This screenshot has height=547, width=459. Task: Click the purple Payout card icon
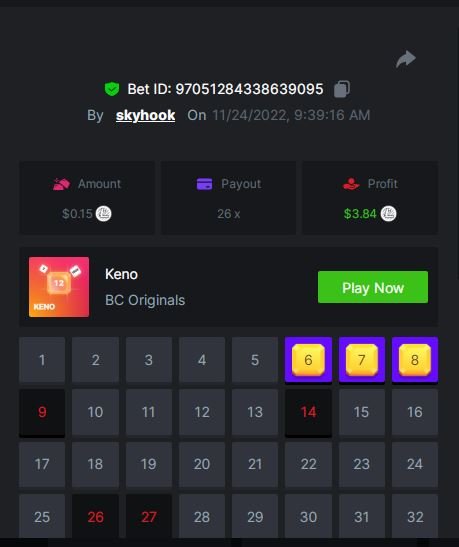[204, 184]
